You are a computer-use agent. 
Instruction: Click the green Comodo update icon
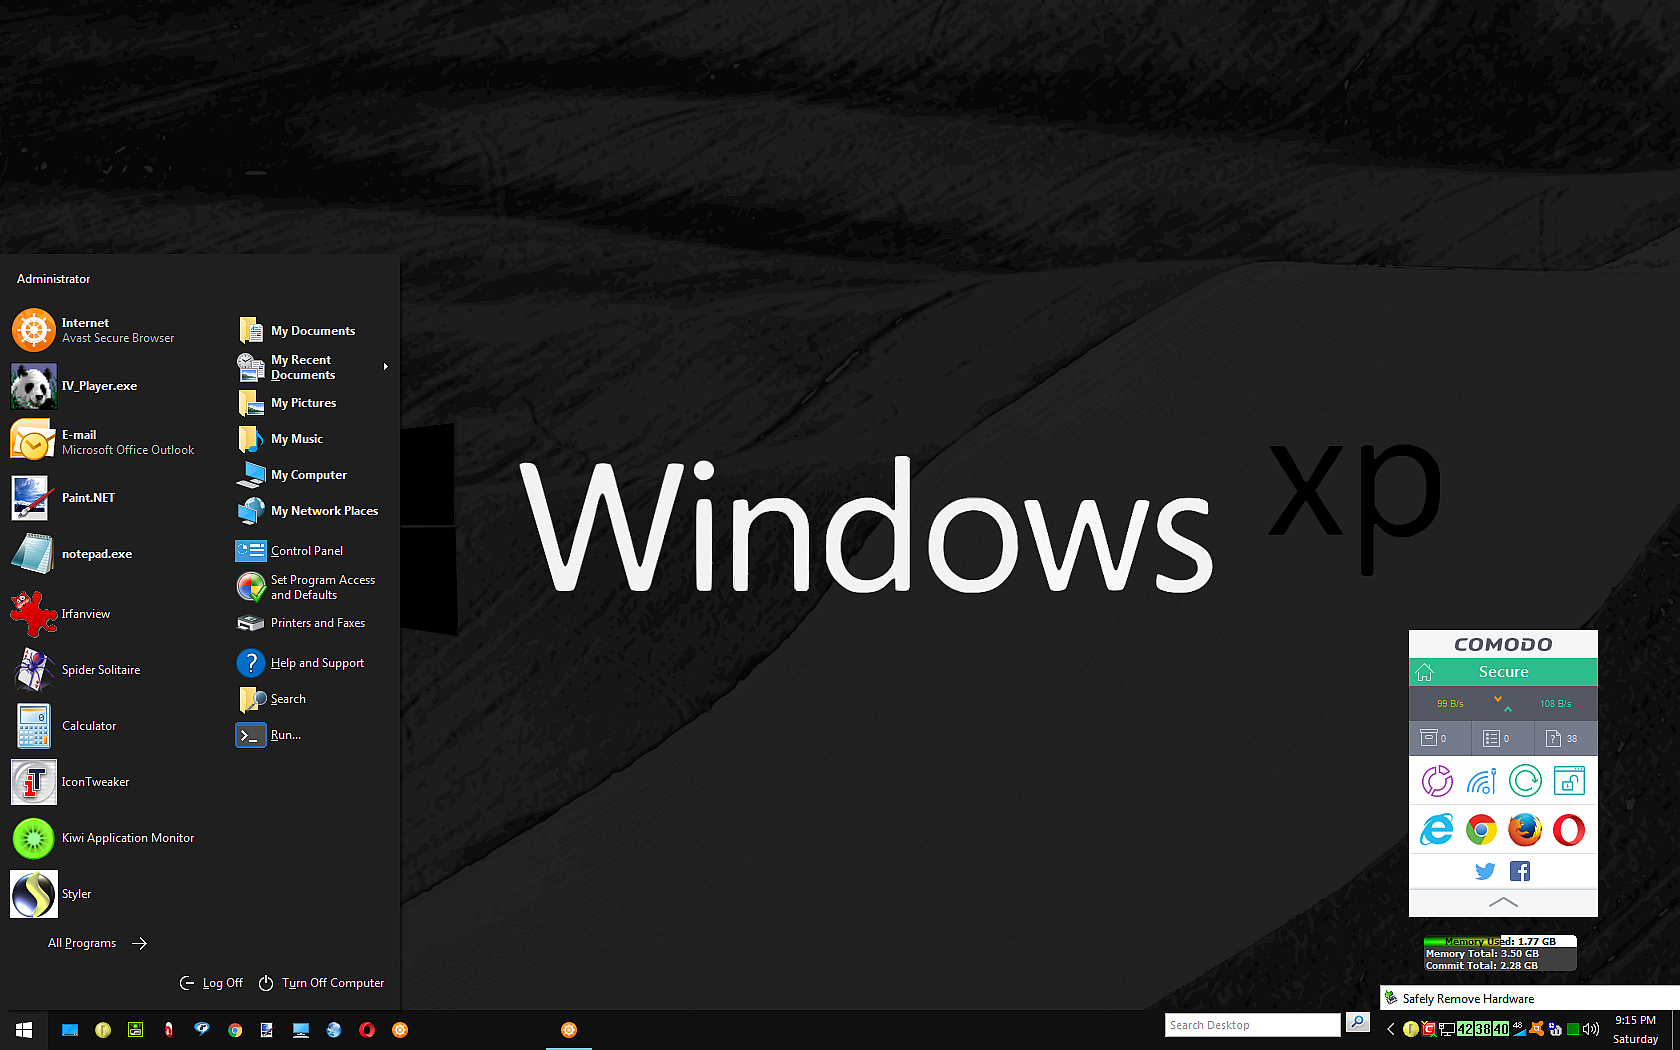[1525, 781]
